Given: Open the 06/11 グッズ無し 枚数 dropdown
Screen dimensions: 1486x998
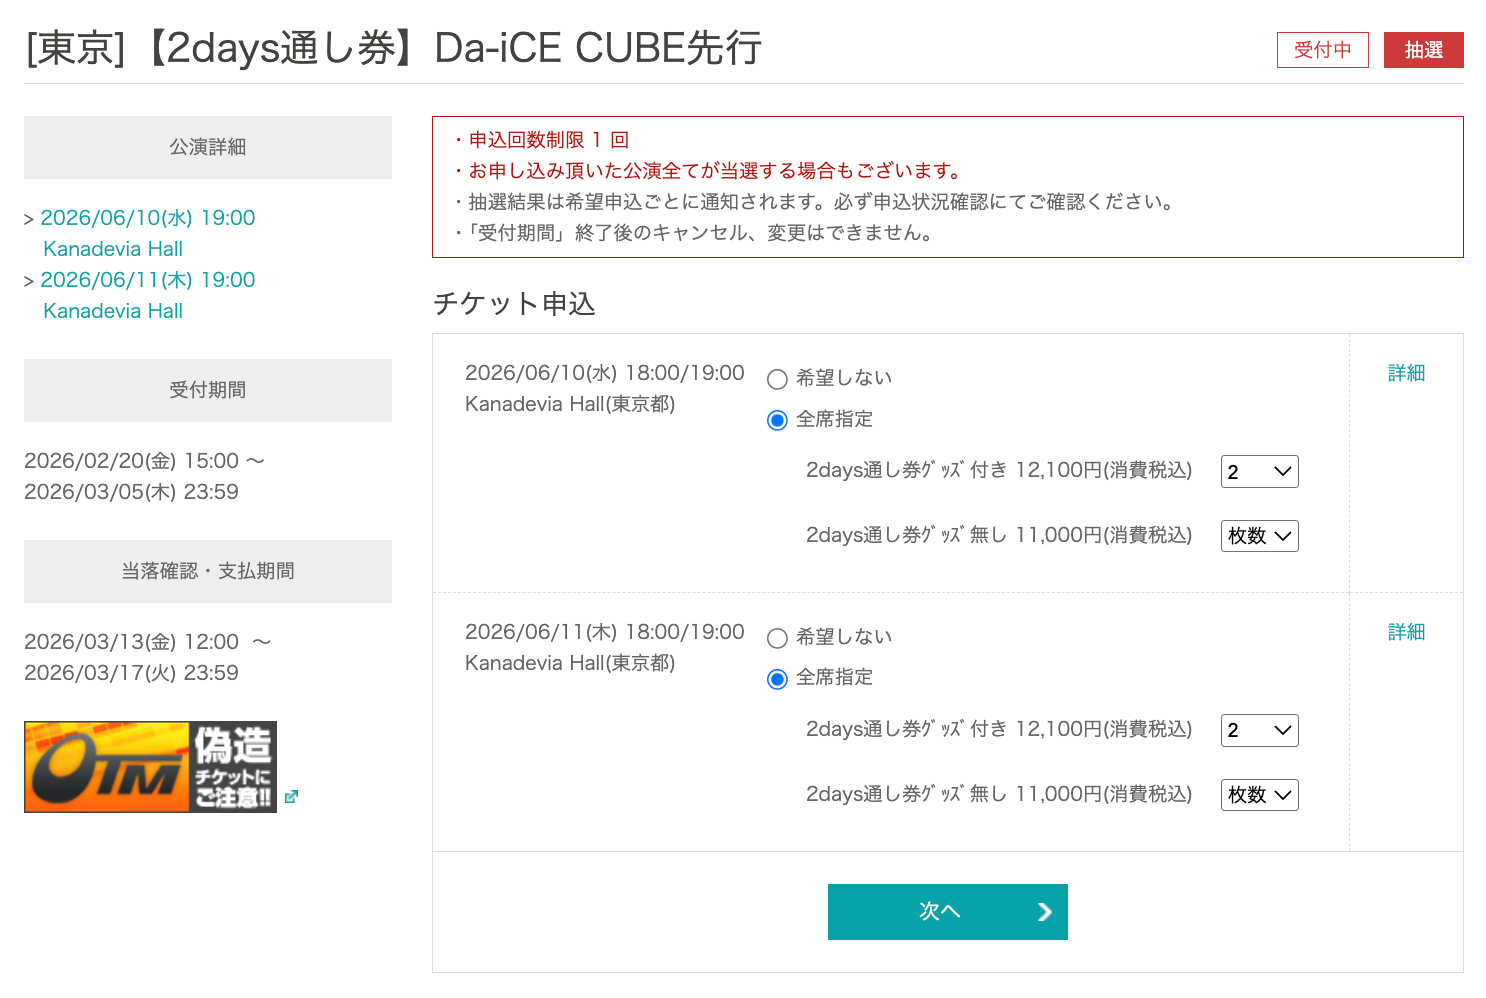Looking at the screenshot, I should point(1259,795).
